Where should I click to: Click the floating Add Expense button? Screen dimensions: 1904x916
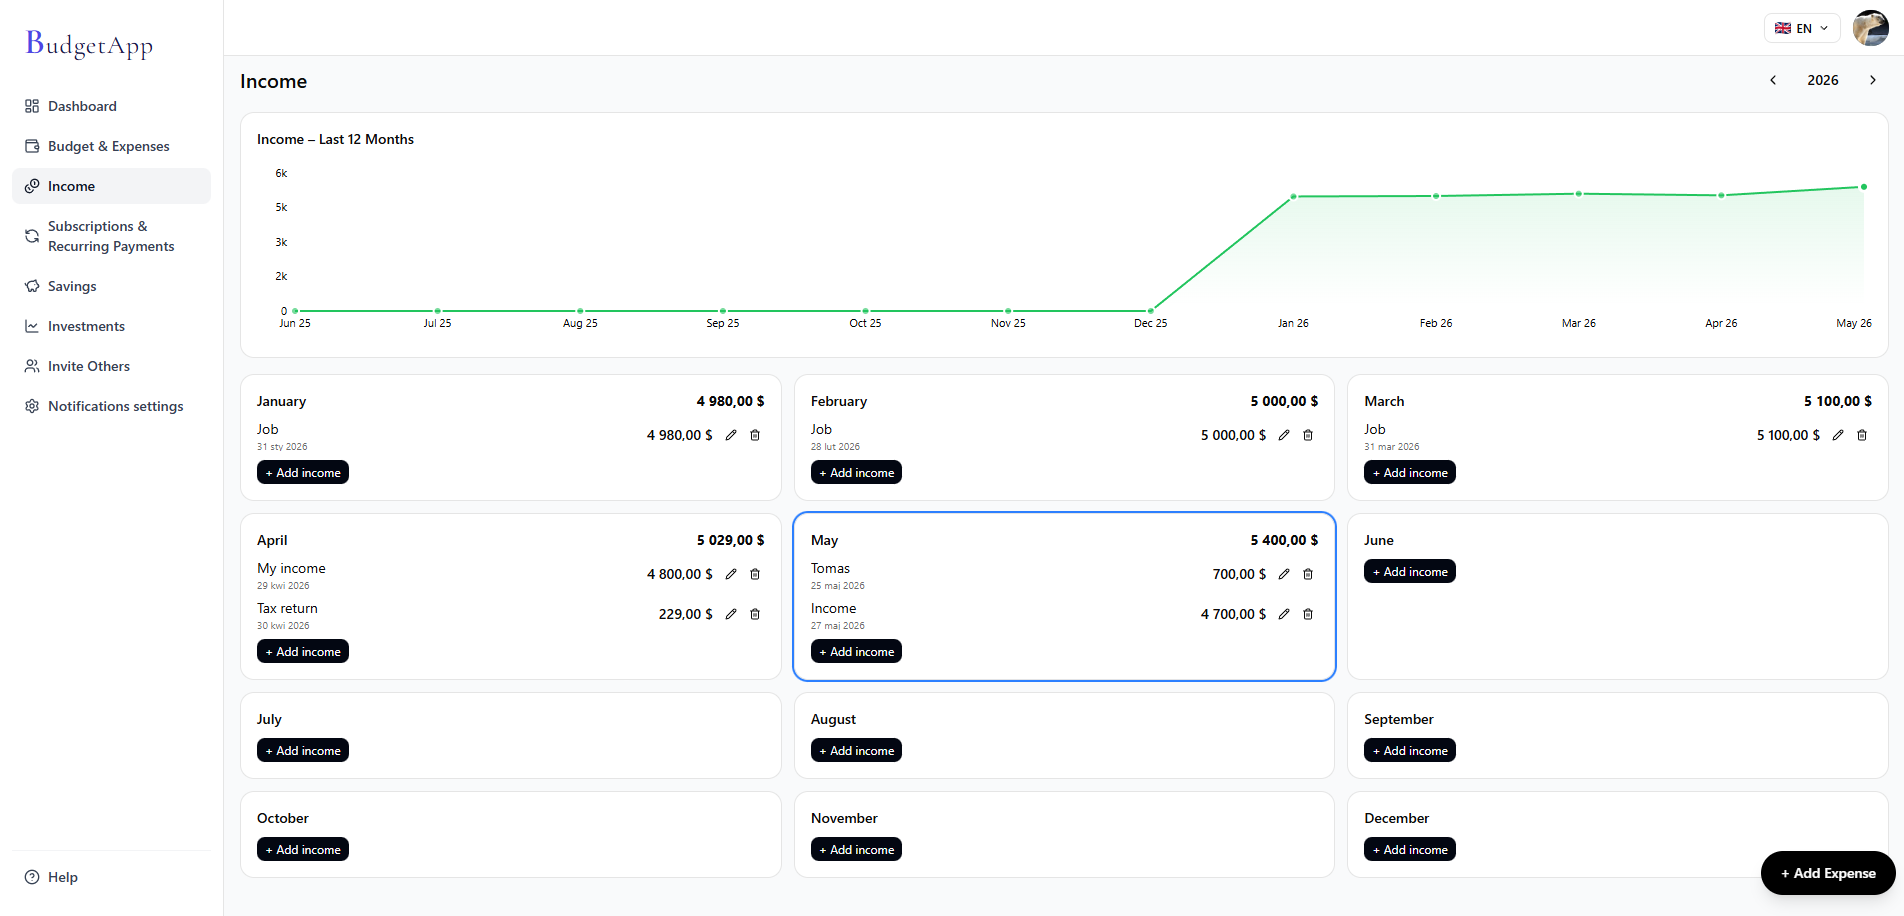click(1828, 873)
